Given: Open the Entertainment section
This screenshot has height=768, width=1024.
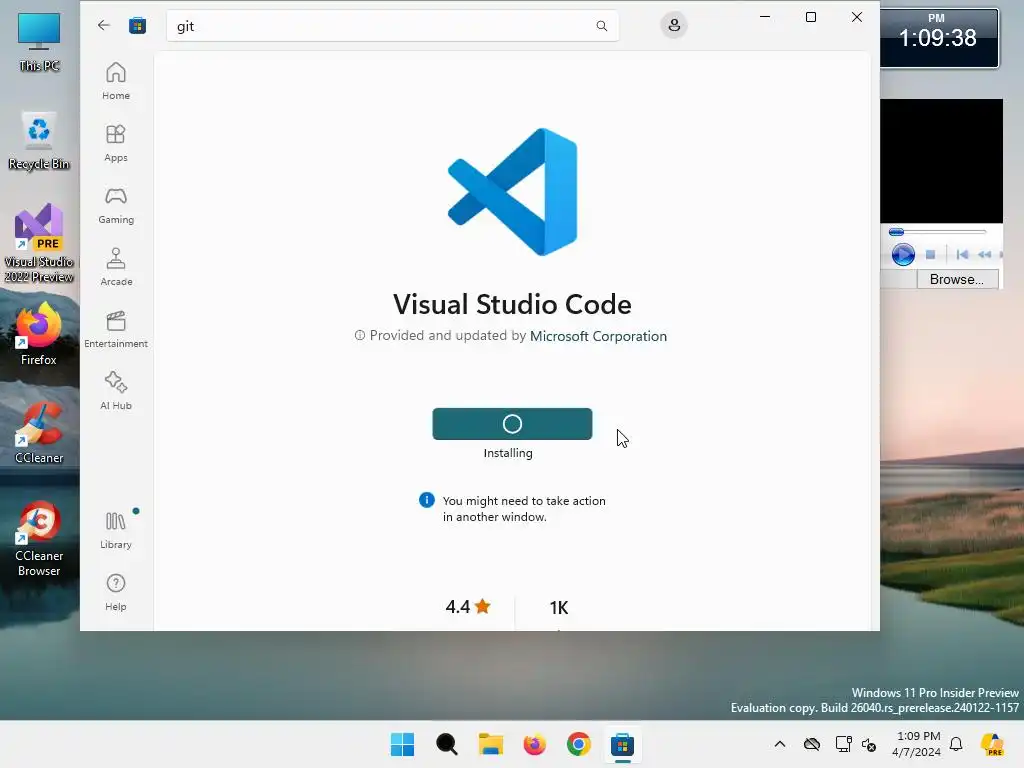Looking at the screenshot, I should (116, 329).
